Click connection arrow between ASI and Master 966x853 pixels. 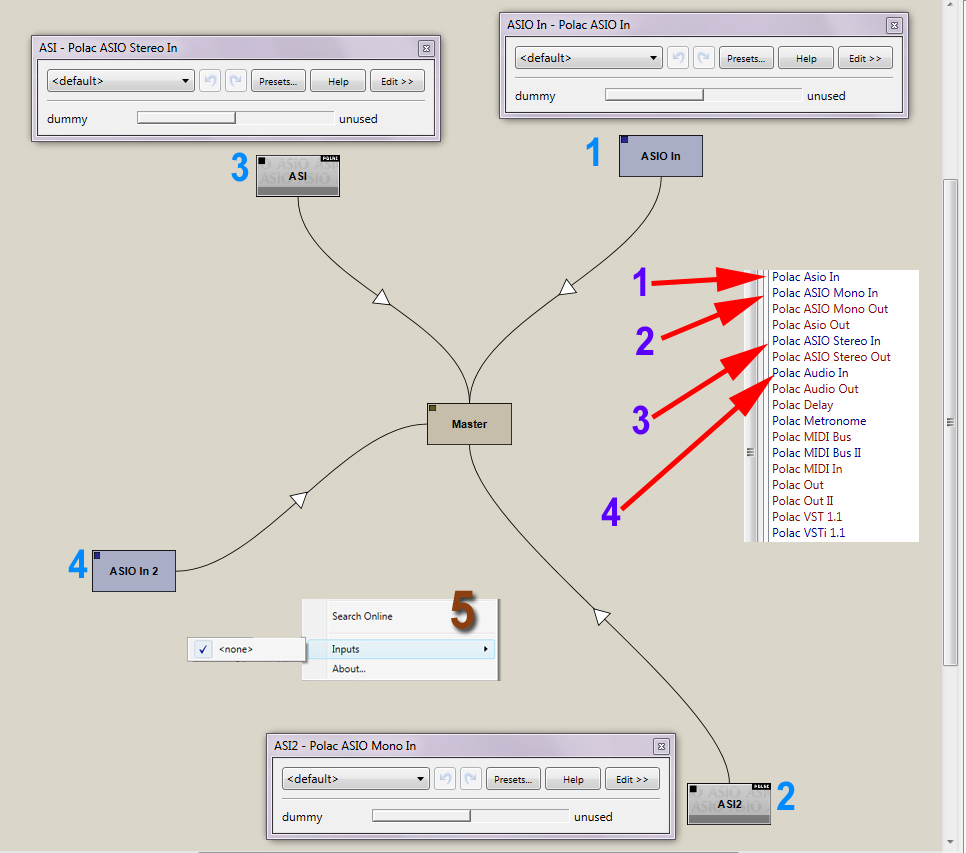pos(380,296)
